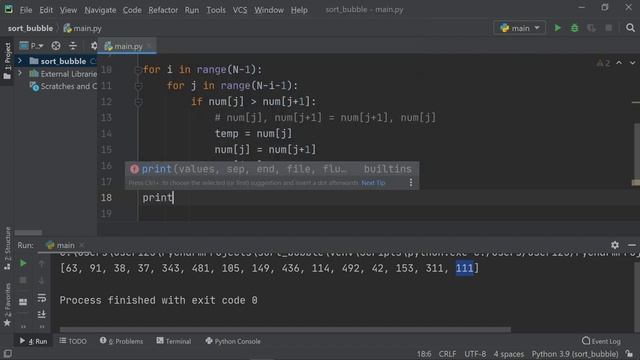640x360 pixels.
Task: Open the Project view selector dropdown
Action: (x=31, y=46)
